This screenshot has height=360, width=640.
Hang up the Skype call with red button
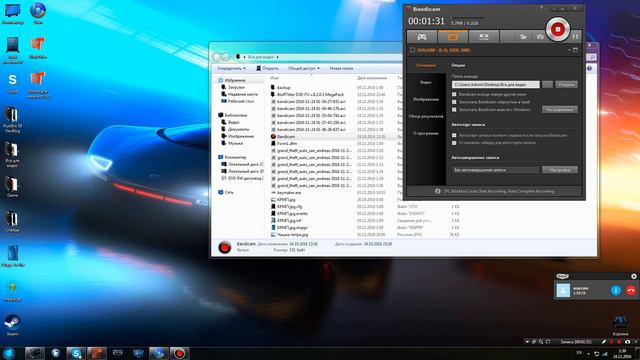click(631, 290)
